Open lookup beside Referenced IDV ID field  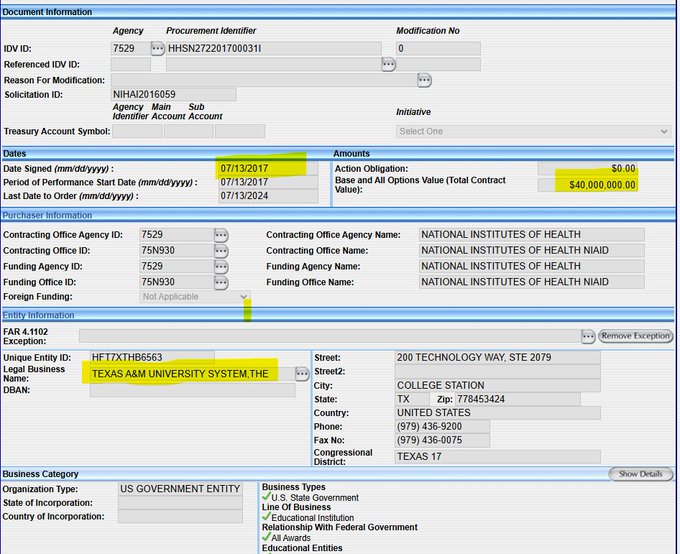pos(389,64)
